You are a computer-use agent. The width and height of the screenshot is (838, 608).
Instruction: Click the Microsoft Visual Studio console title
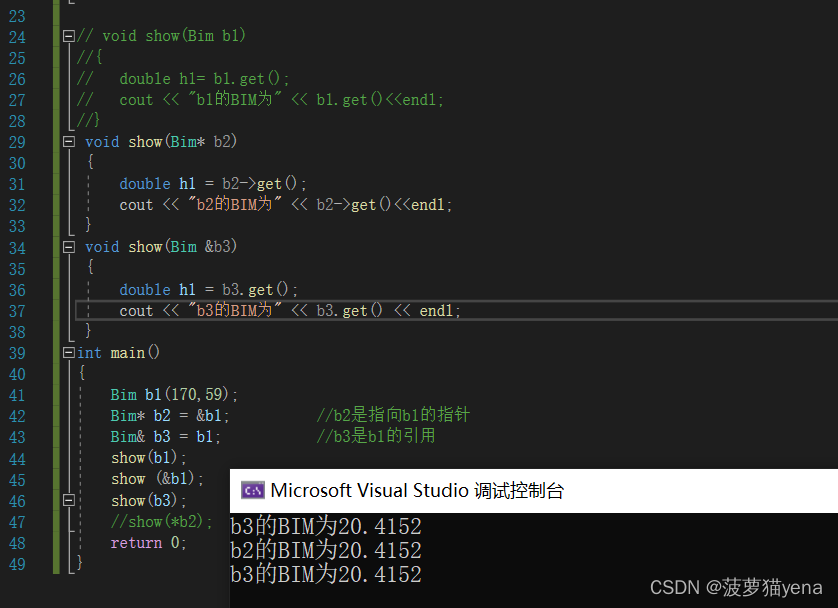[x=417, y=490]
